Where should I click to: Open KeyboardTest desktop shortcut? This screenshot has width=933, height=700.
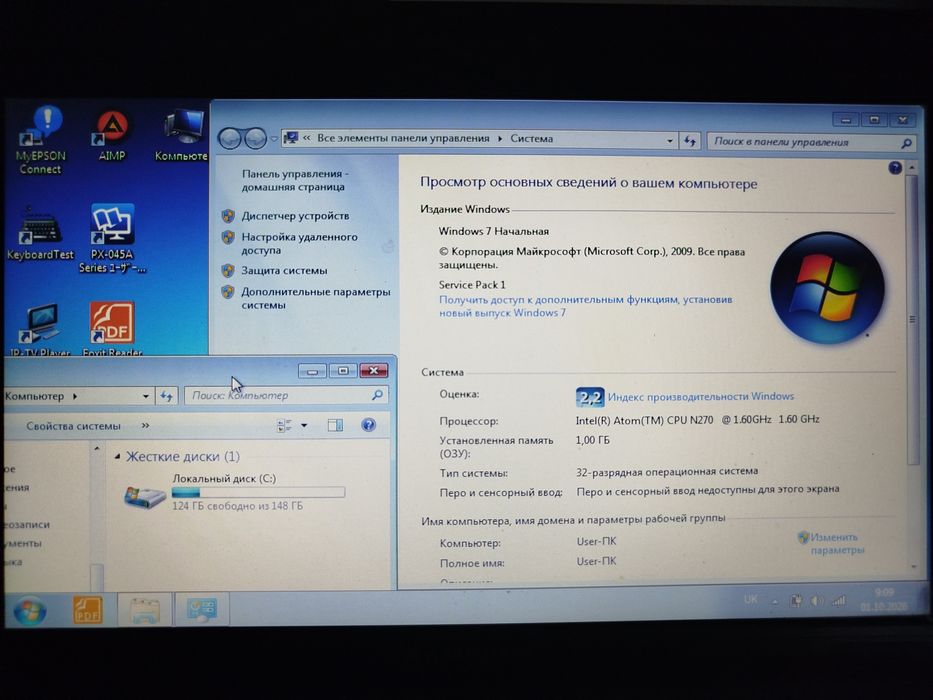click(x=40, y=234)
